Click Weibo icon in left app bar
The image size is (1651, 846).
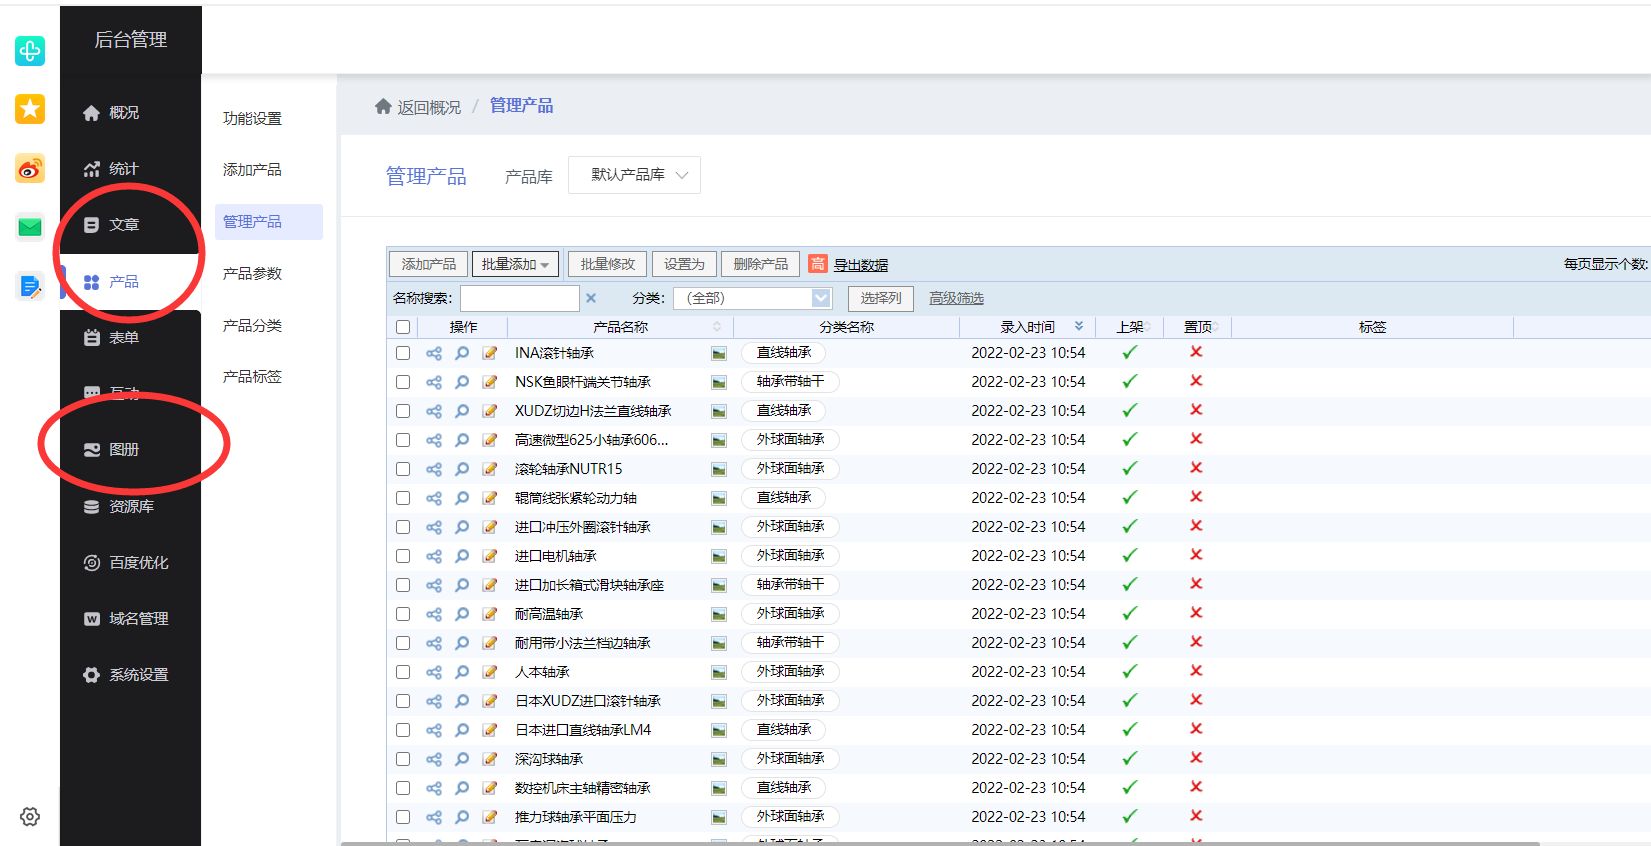(x=30, y=169)
